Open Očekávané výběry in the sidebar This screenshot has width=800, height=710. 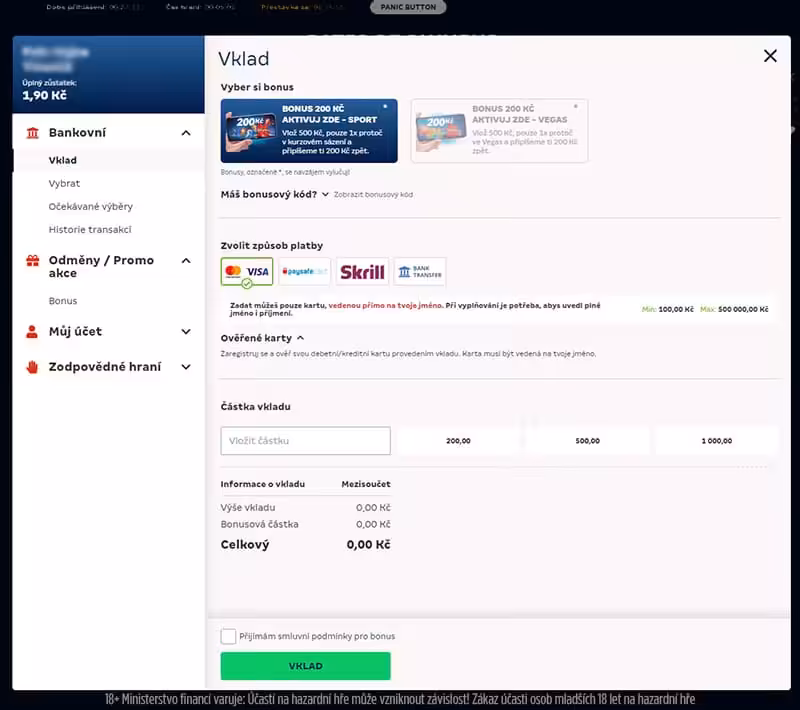click(91, 207)
